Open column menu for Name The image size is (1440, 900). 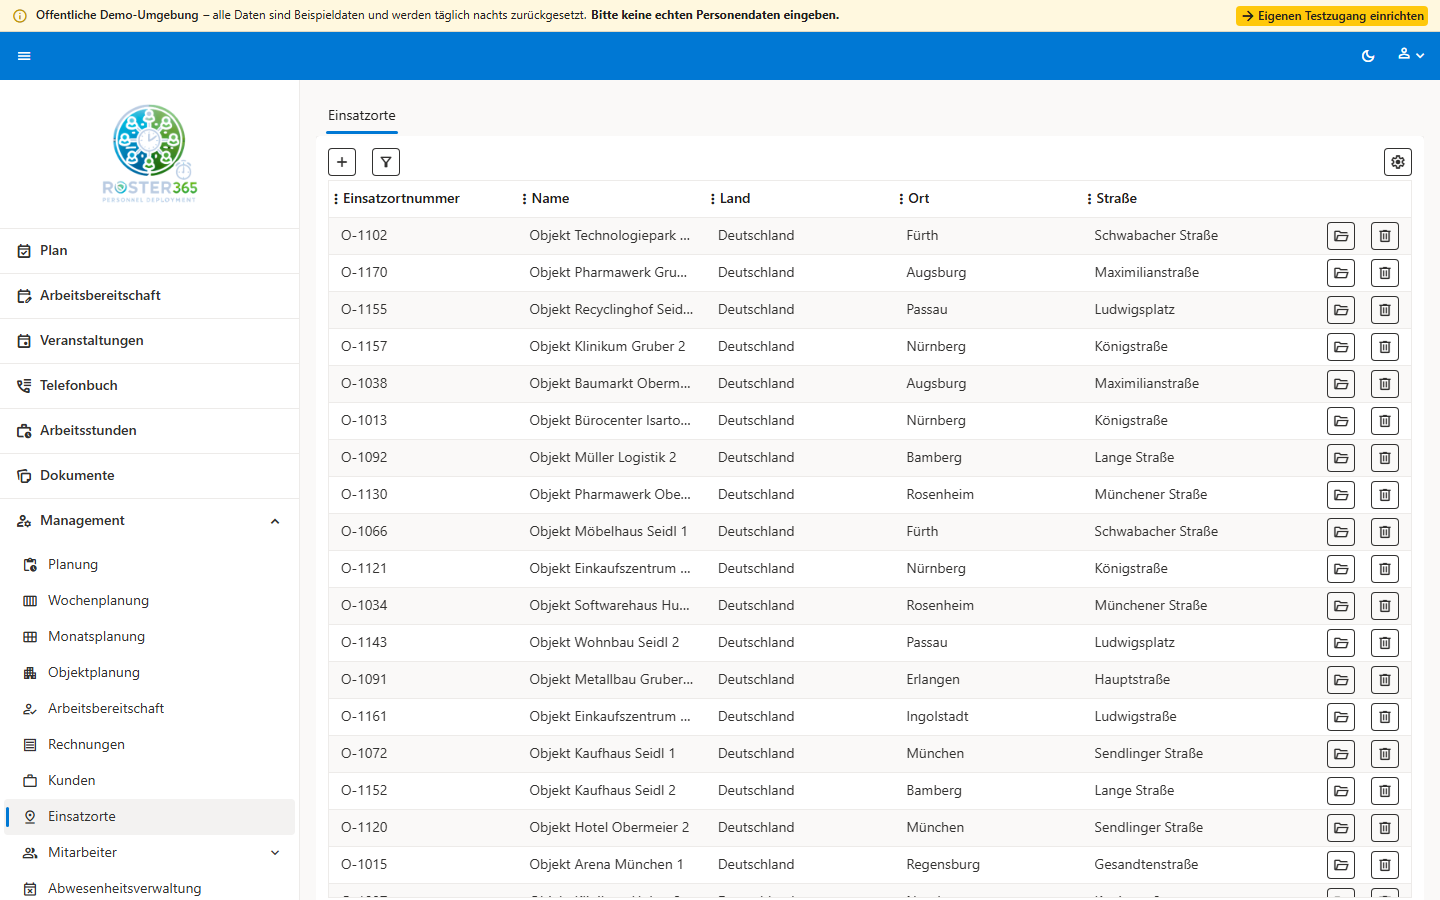[524, 199]
